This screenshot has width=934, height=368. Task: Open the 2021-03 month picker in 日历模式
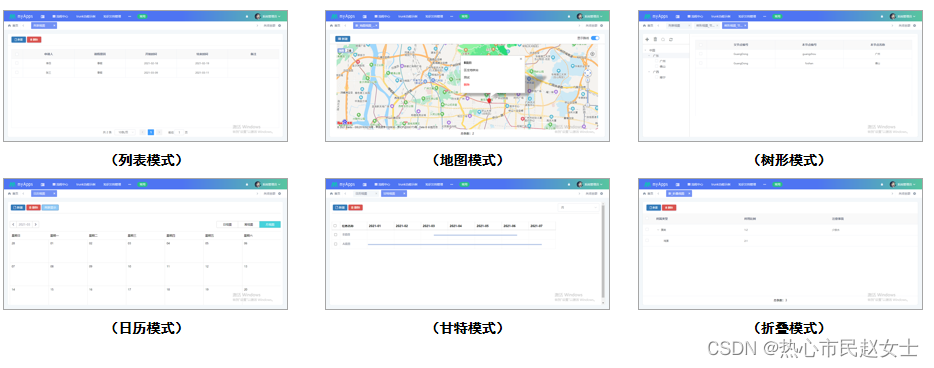point(25,224)
